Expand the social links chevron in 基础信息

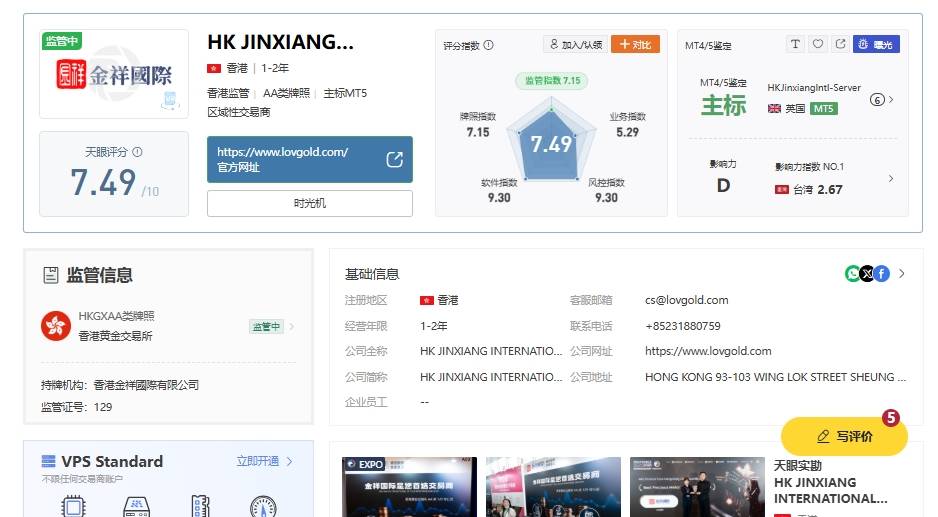point(902,273)
